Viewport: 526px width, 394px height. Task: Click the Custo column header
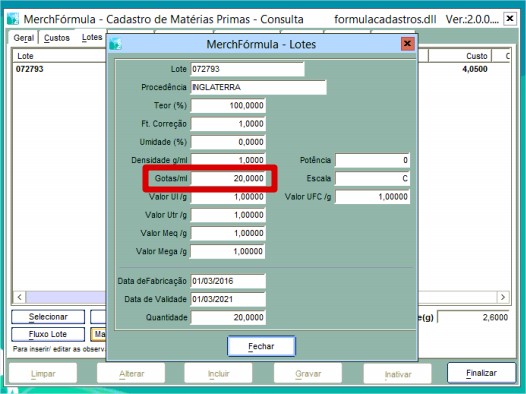point(460,56)
